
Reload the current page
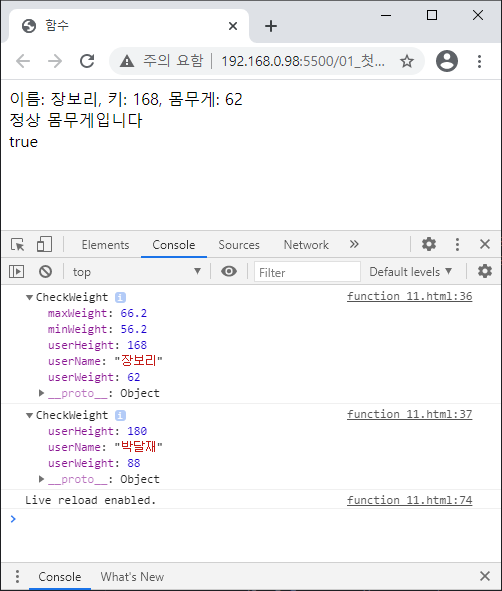coord(87,61)
